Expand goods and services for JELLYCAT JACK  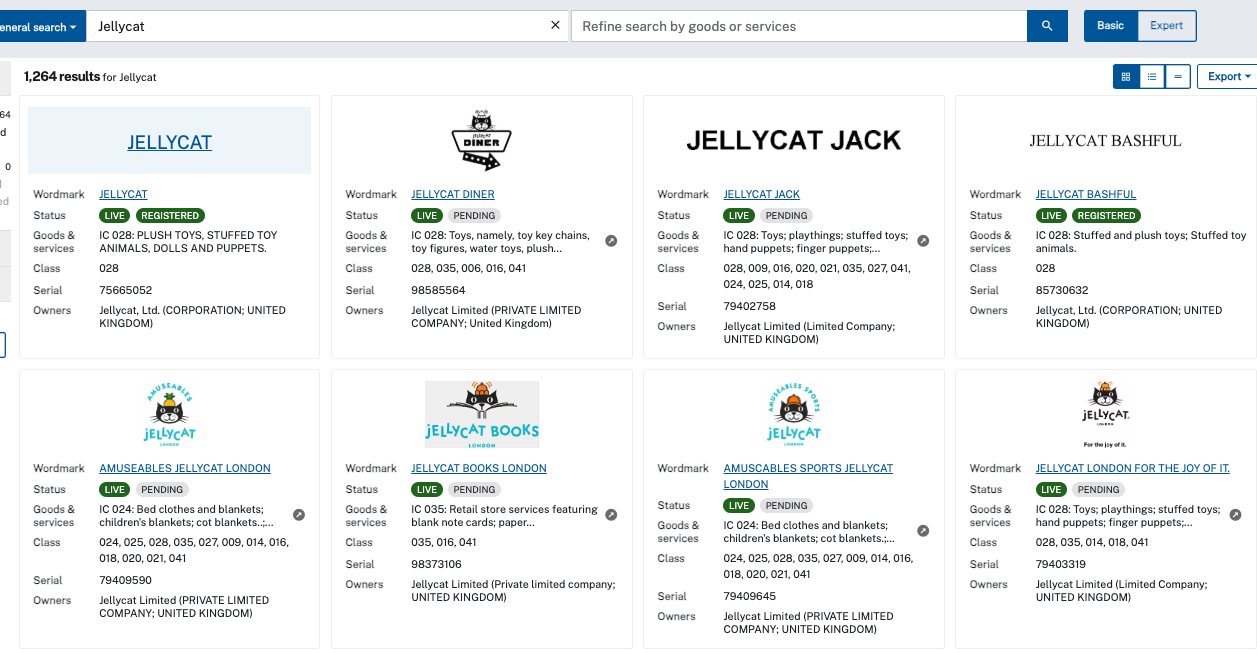click(x=923, y=241)
